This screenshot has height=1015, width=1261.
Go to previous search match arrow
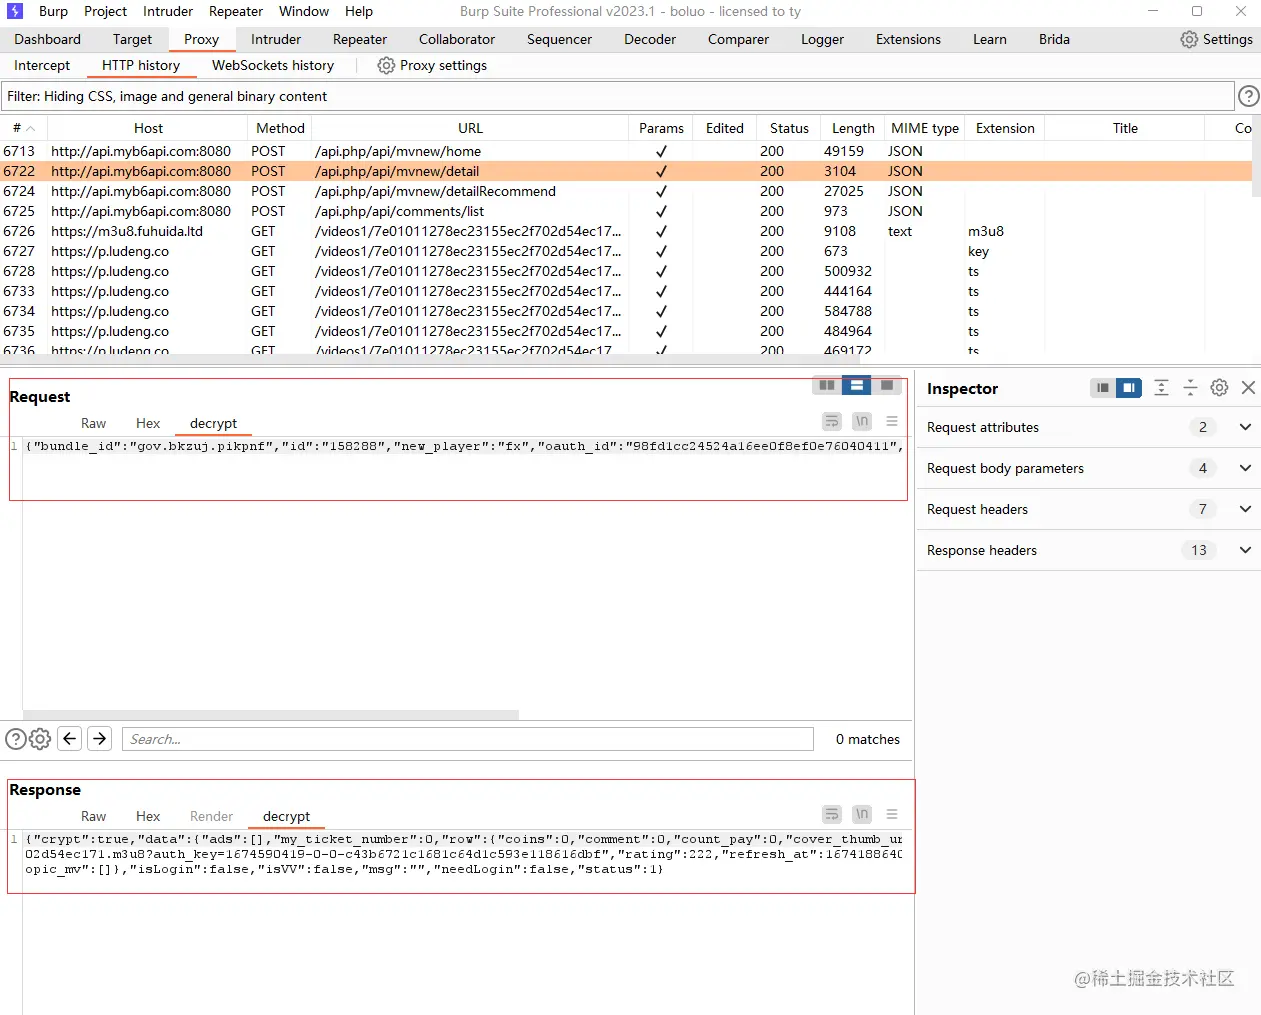tap(69, 739)
